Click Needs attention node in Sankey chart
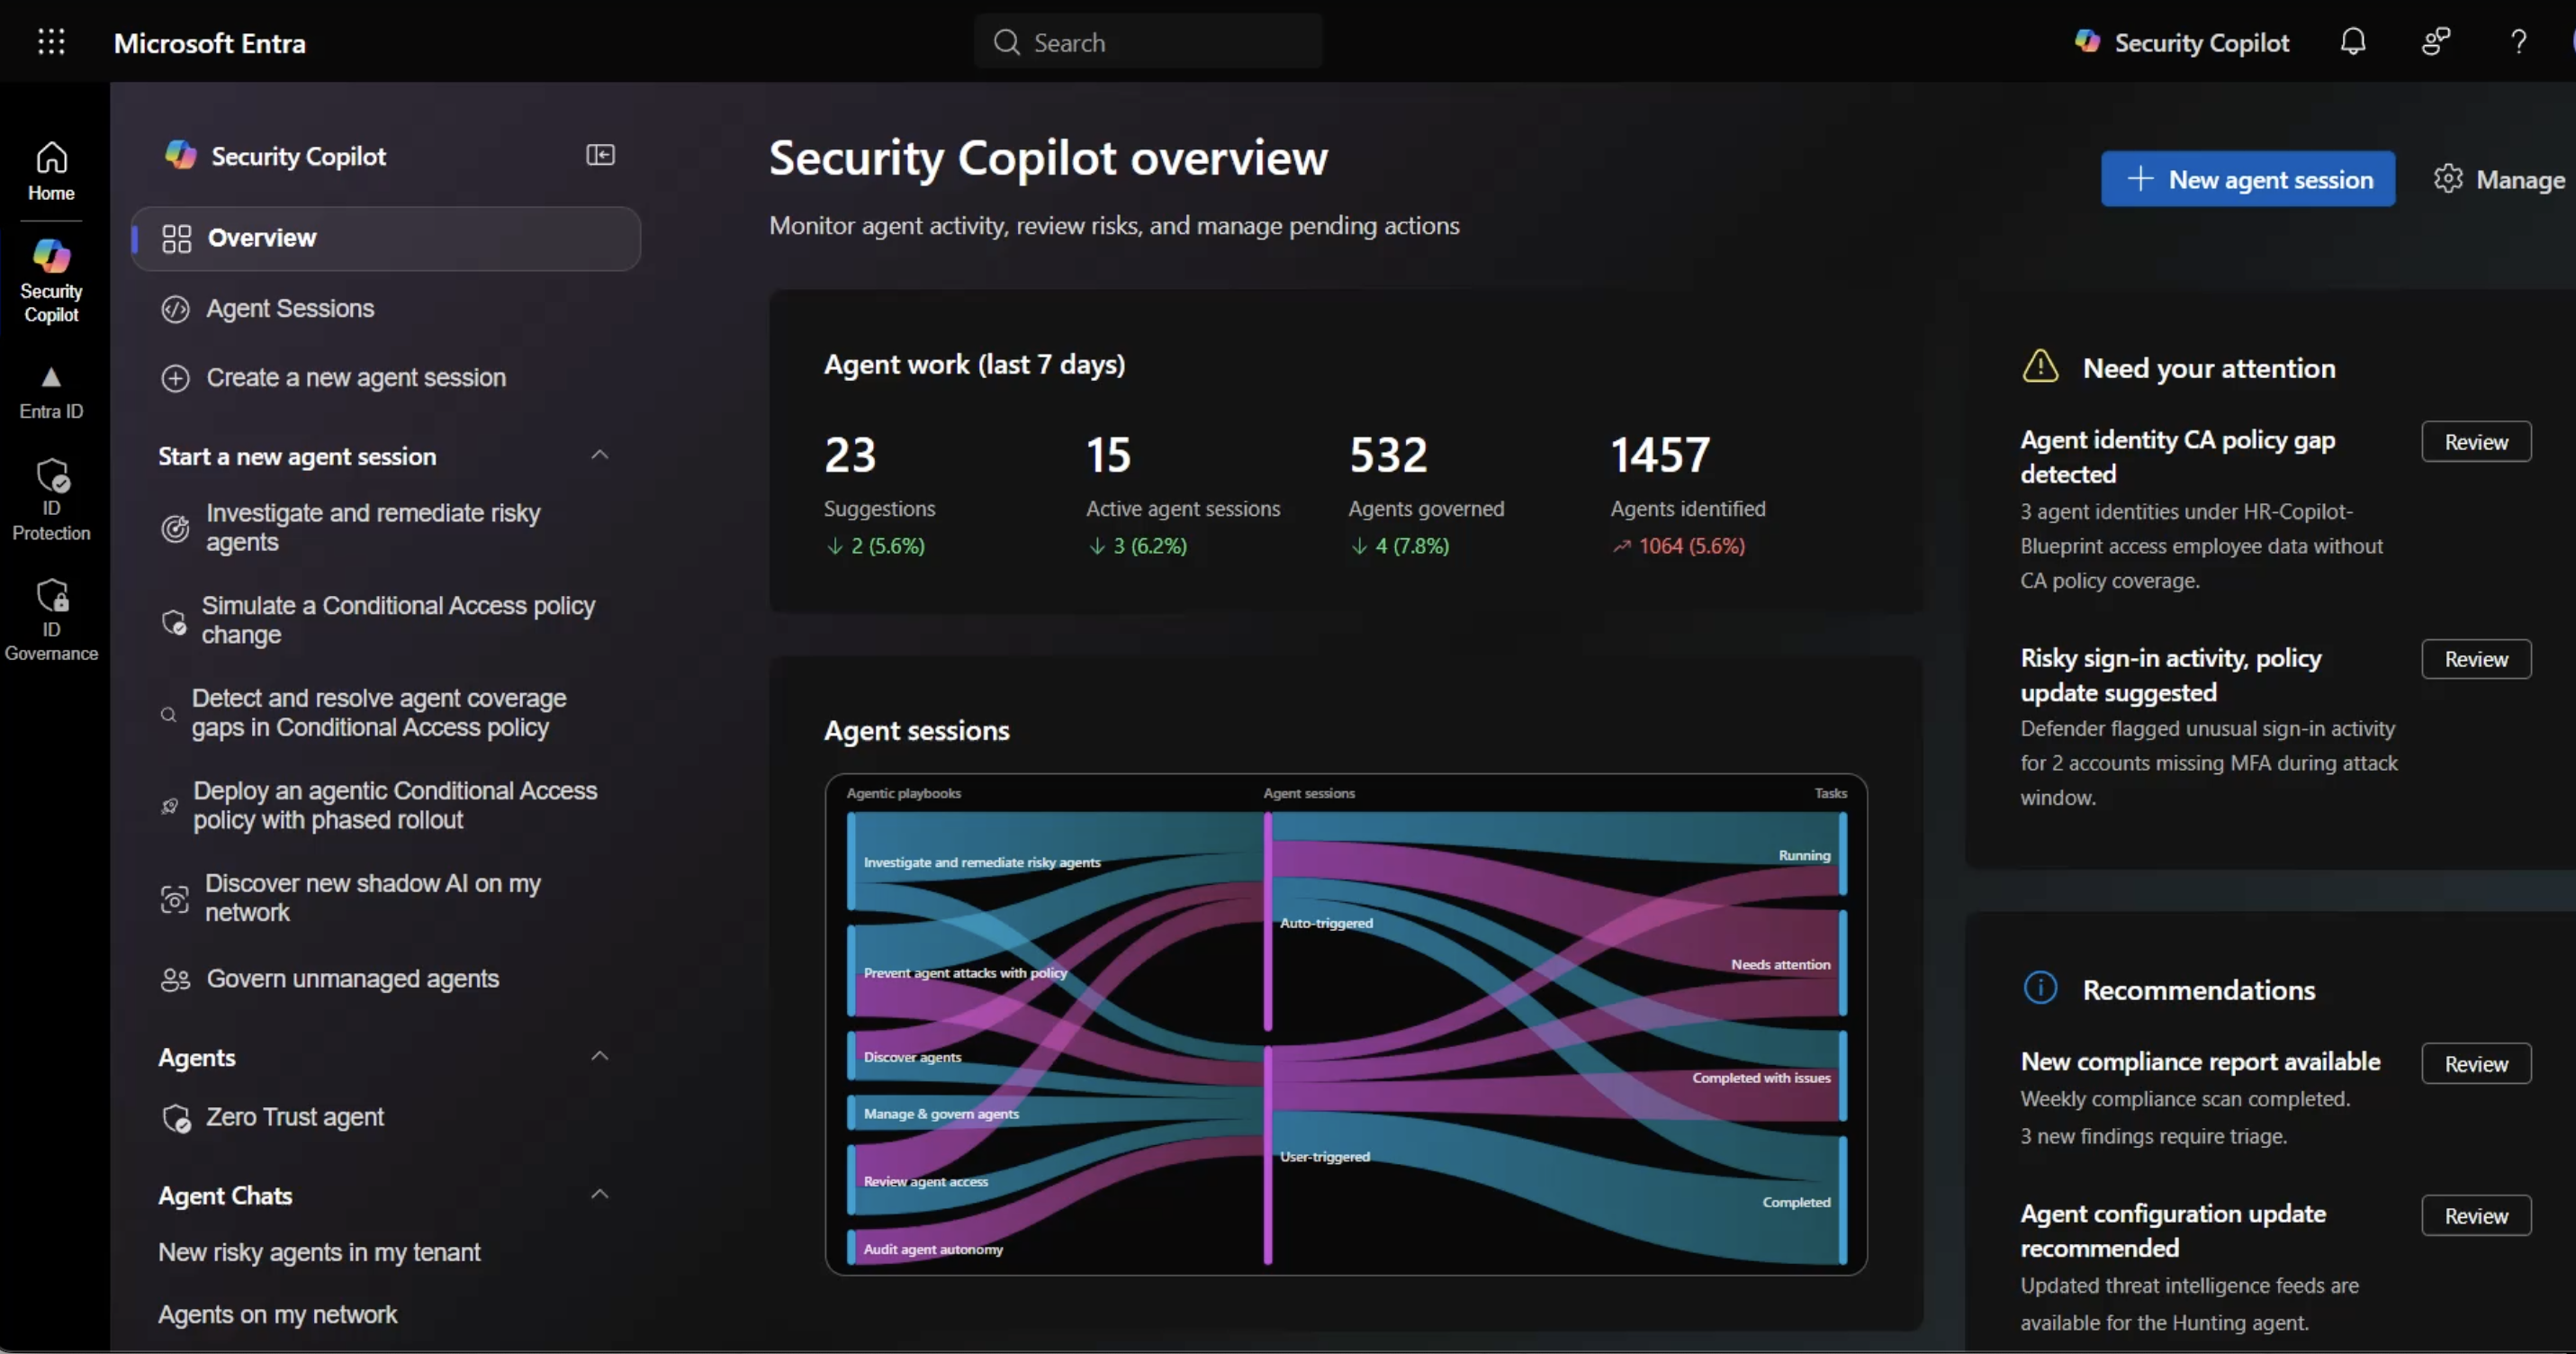The image size is (2576, 1354). point(1842,963)
